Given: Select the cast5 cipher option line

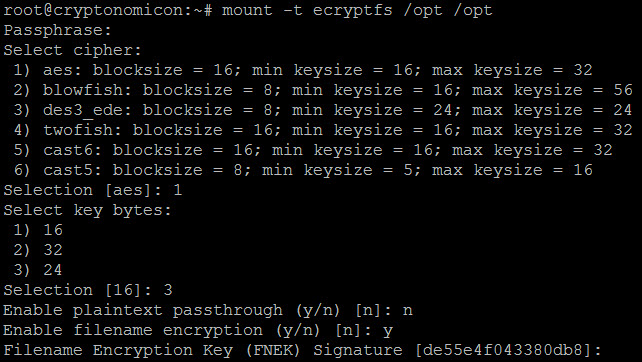Looking at the screenshot, I should coord(303,170).
